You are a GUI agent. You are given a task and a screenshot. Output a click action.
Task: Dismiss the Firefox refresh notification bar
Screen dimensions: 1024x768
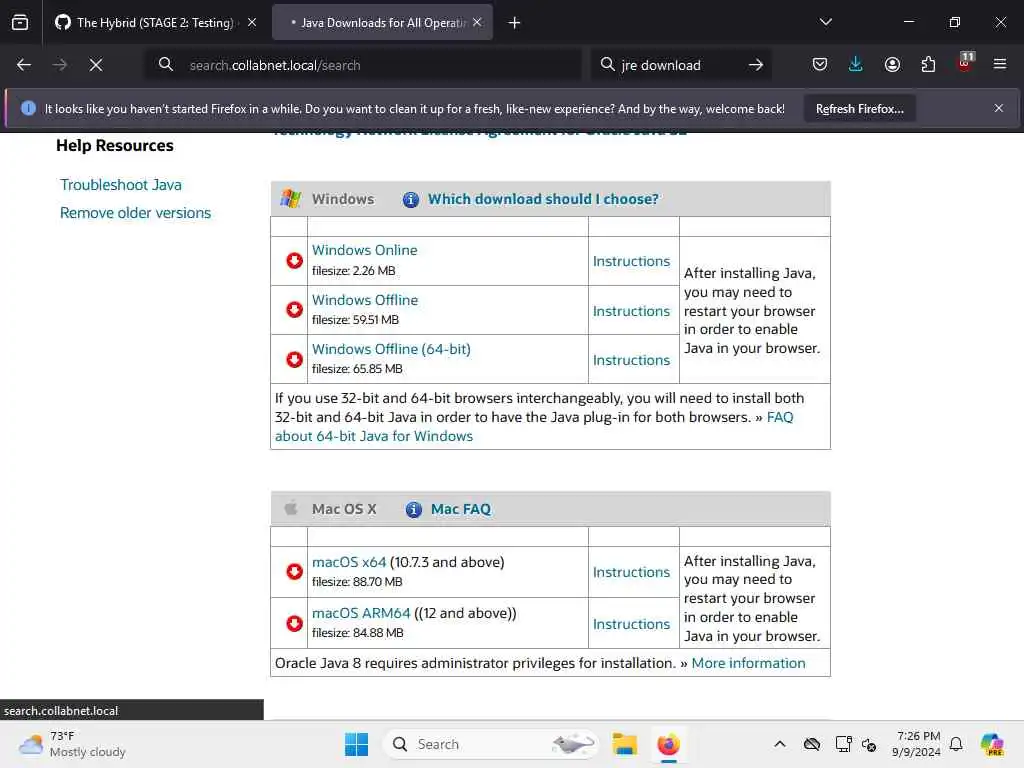[999, 108]
